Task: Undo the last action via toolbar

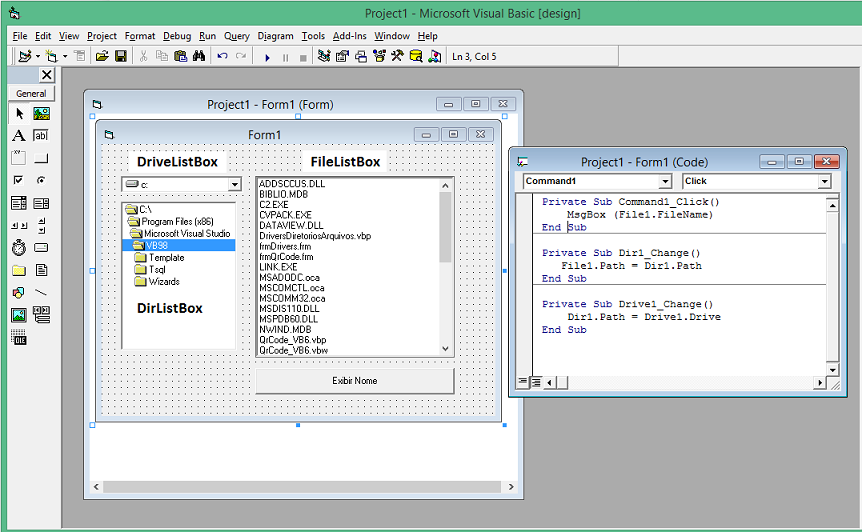Action: pos(222,56)
